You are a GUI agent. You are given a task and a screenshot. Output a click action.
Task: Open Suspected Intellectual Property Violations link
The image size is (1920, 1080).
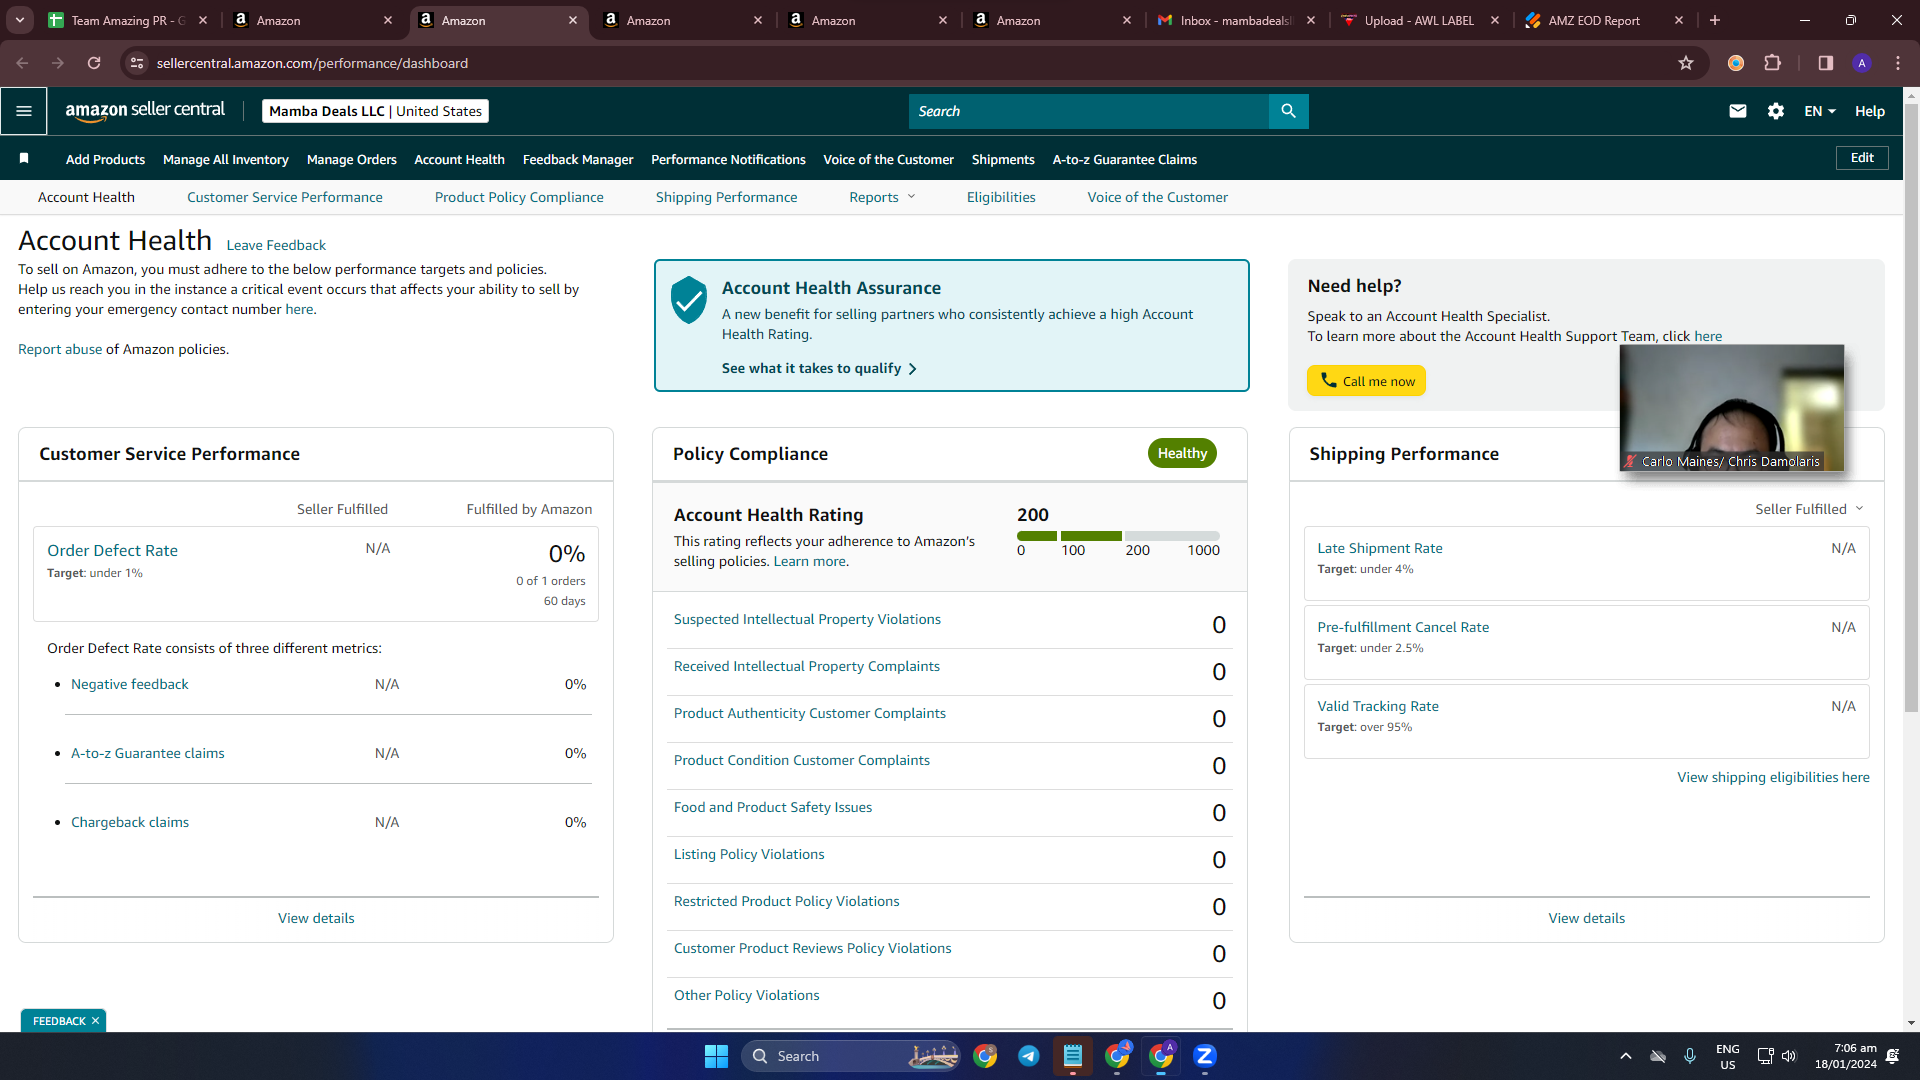(807, 619)
